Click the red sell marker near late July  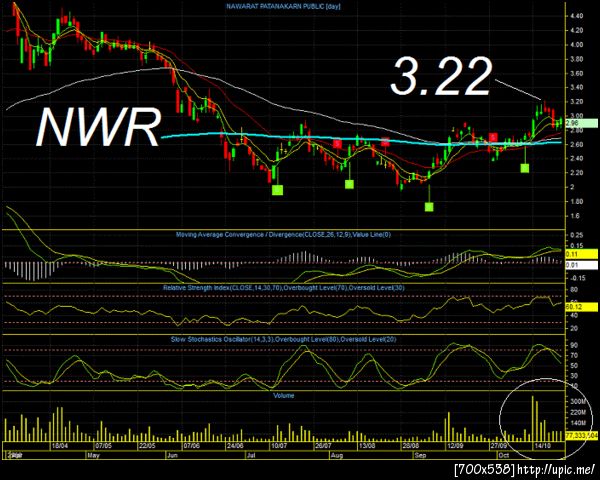337,144
